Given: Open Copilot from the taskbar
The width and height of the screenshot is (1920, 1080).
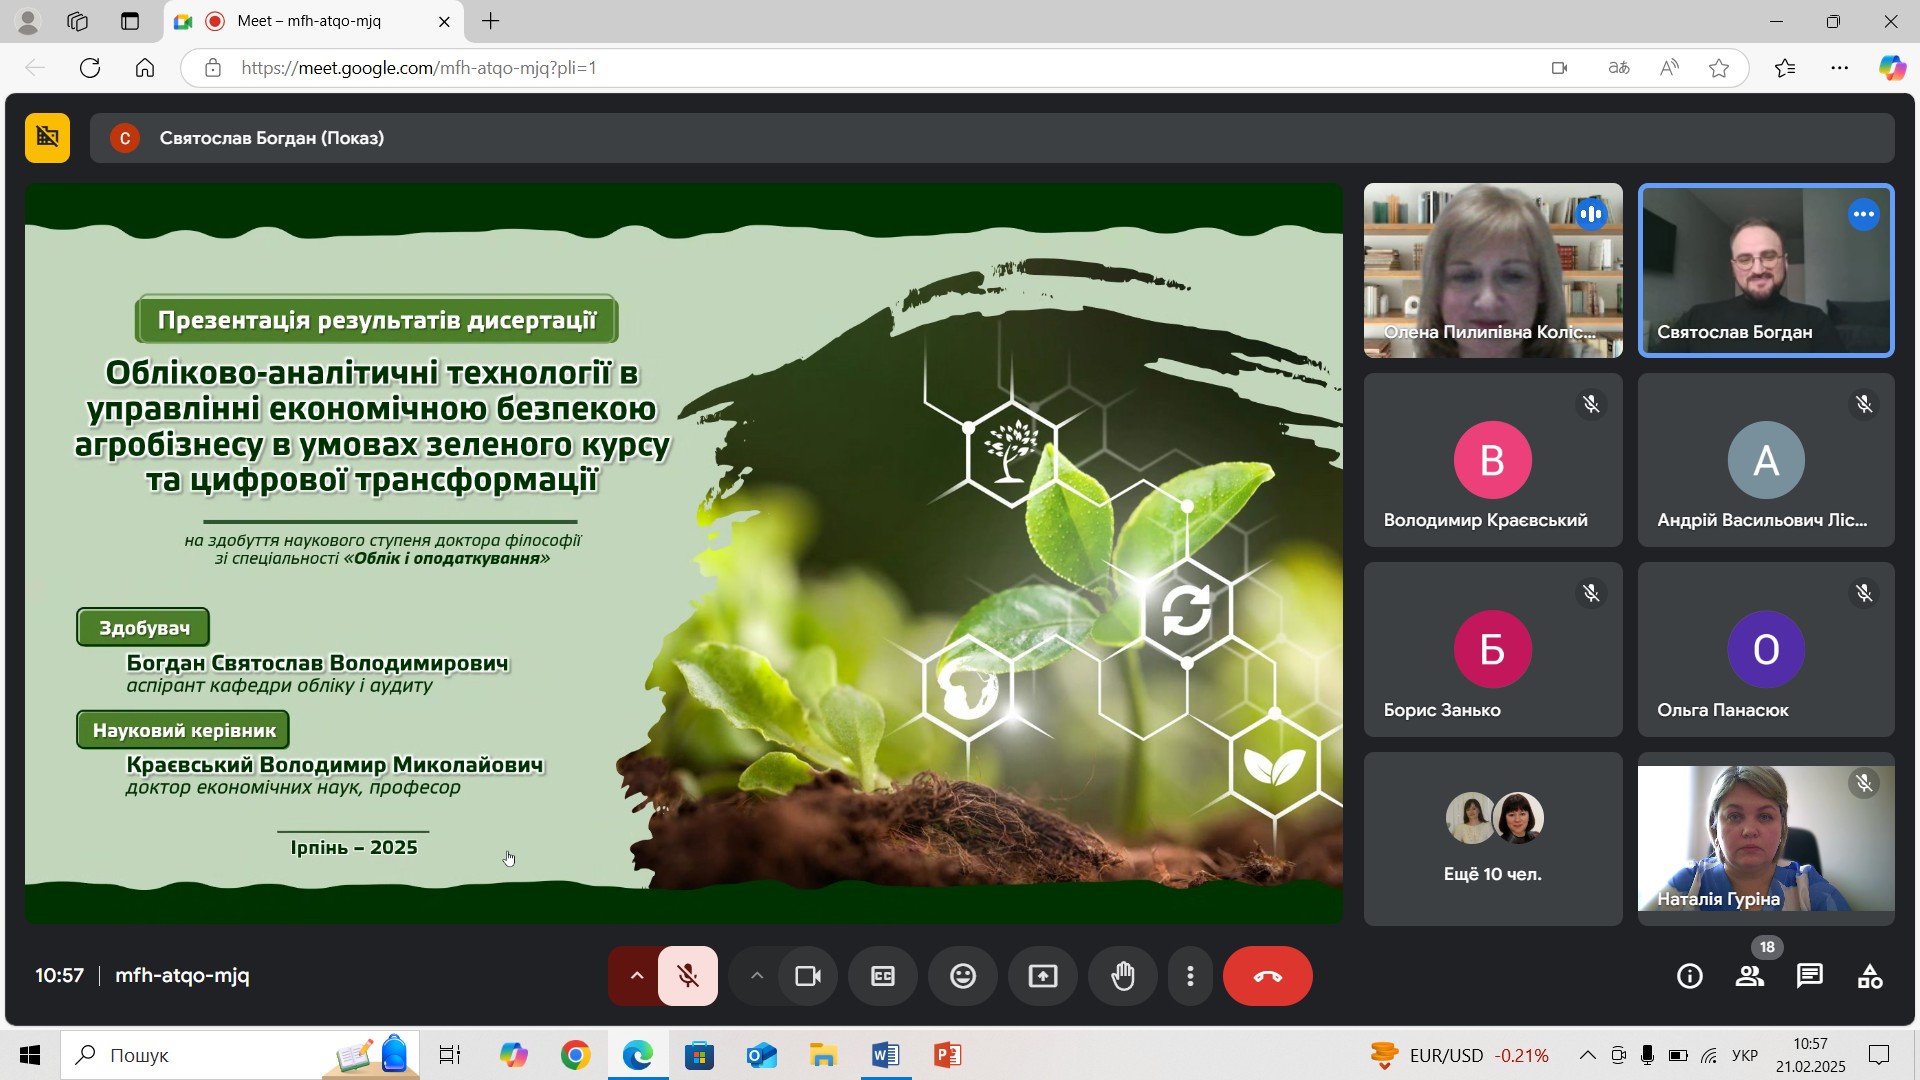Looking at the screenshot, I should click(513, 1055).
